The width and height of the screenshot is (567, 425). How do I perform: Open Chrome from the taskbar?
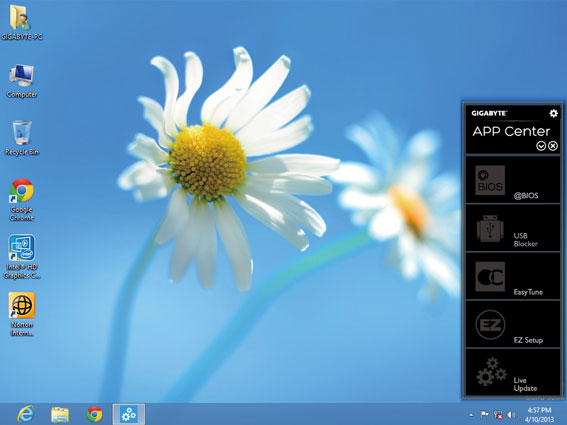click(94, 414)
